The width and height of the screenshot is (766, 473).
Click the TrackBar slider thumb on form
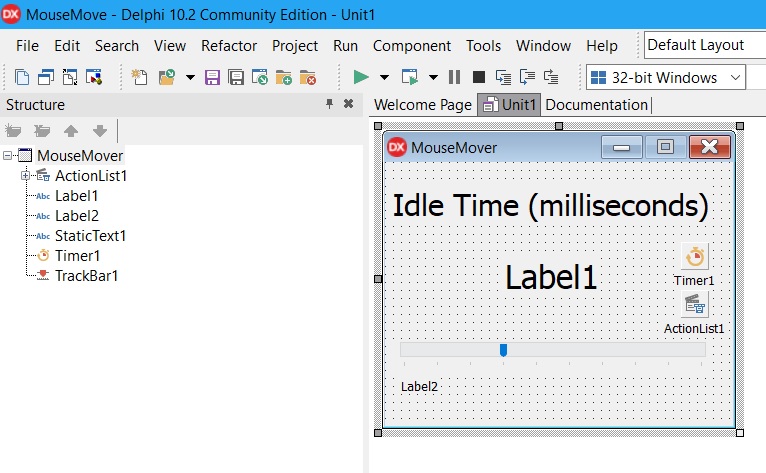[x=503, y=350]
